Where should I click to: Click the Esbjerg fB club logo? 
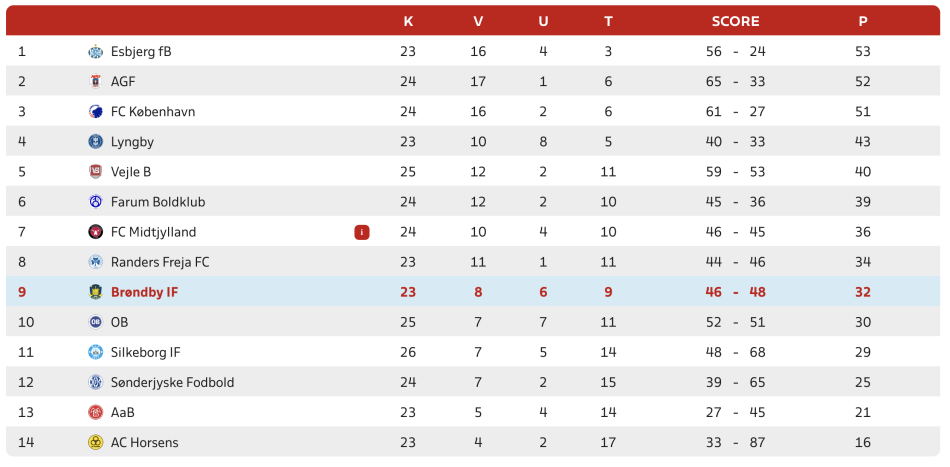tap(95, 51)
